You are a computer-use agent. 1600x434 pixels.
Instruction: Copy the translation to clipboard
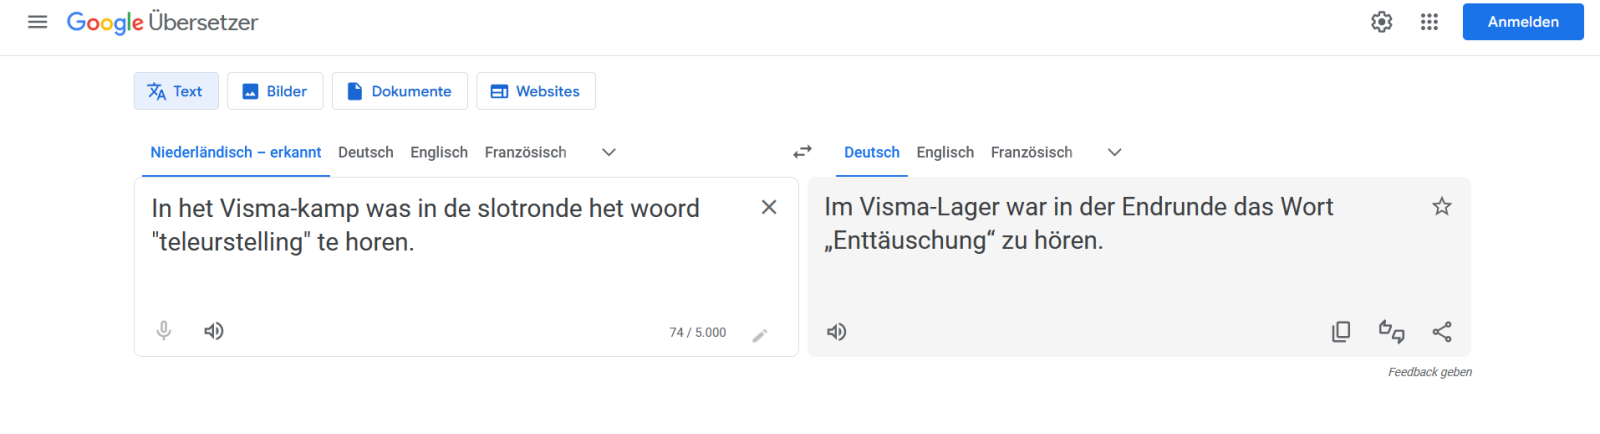(x=1341, y=332)
